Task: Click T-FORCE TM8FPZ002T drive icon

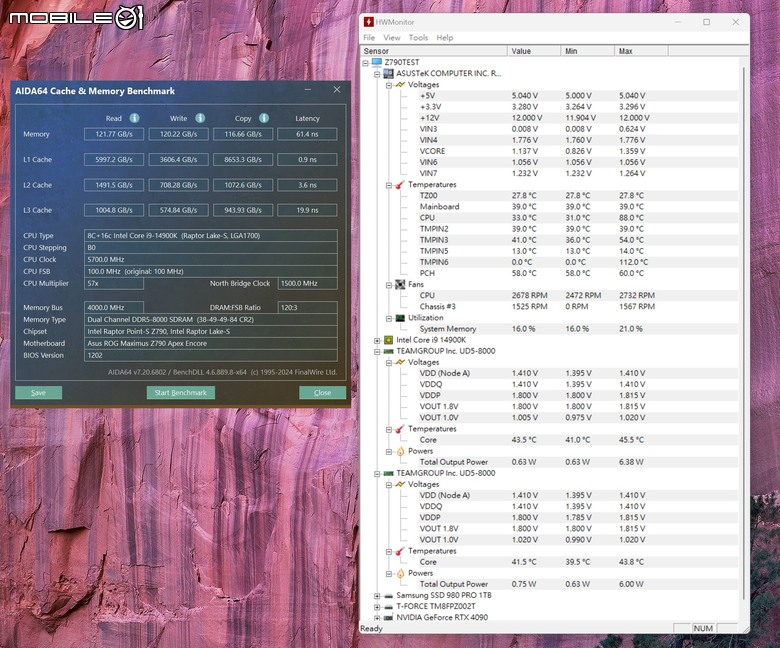Action: [x=389, y=607]
